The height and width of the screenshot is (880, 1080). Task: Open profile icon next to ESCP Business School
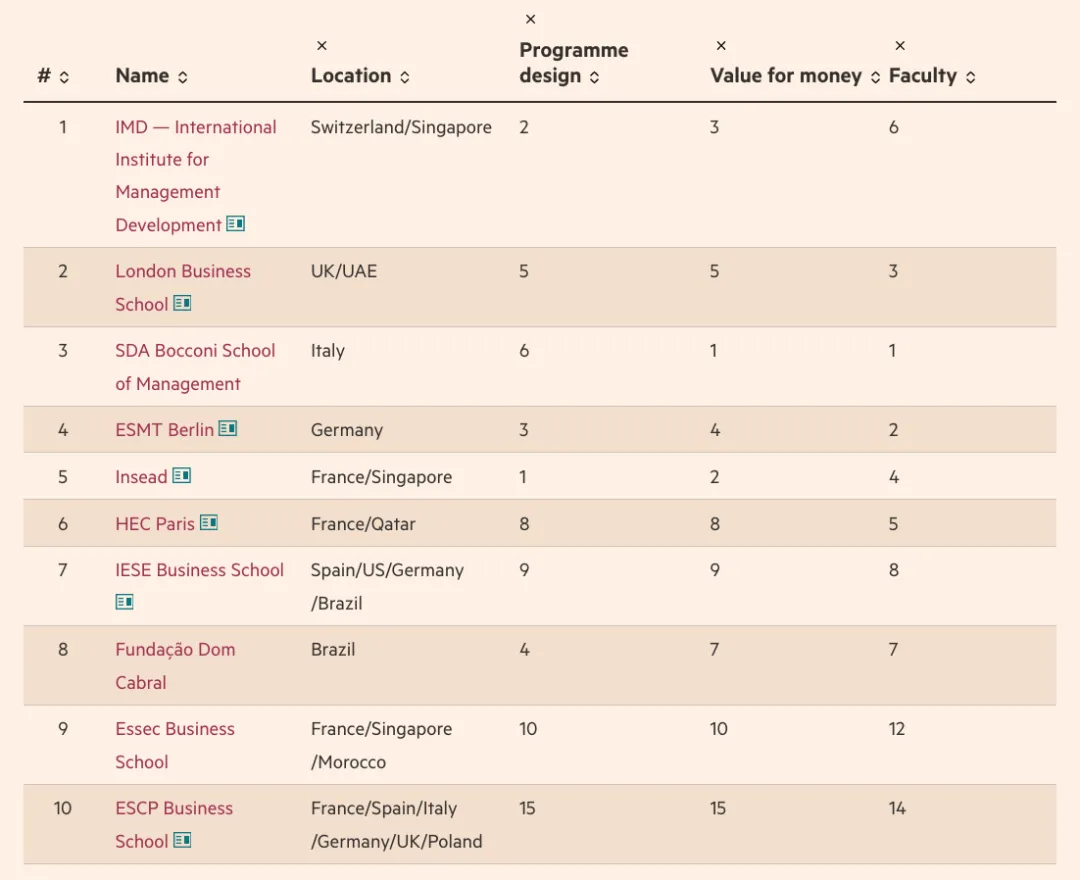182,840
